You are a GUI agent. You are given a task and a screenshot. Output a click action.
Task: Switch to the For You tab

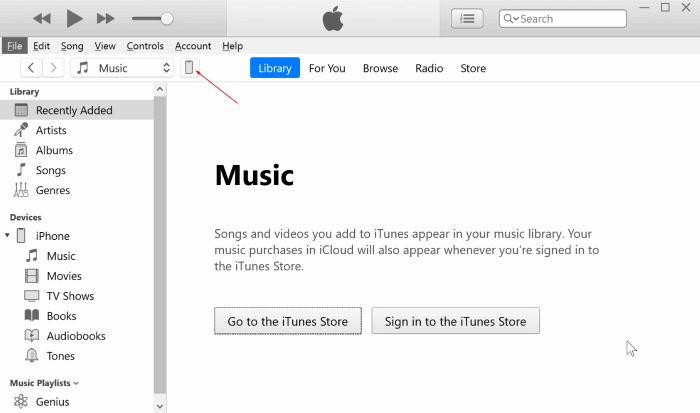[x=327, y=68]
